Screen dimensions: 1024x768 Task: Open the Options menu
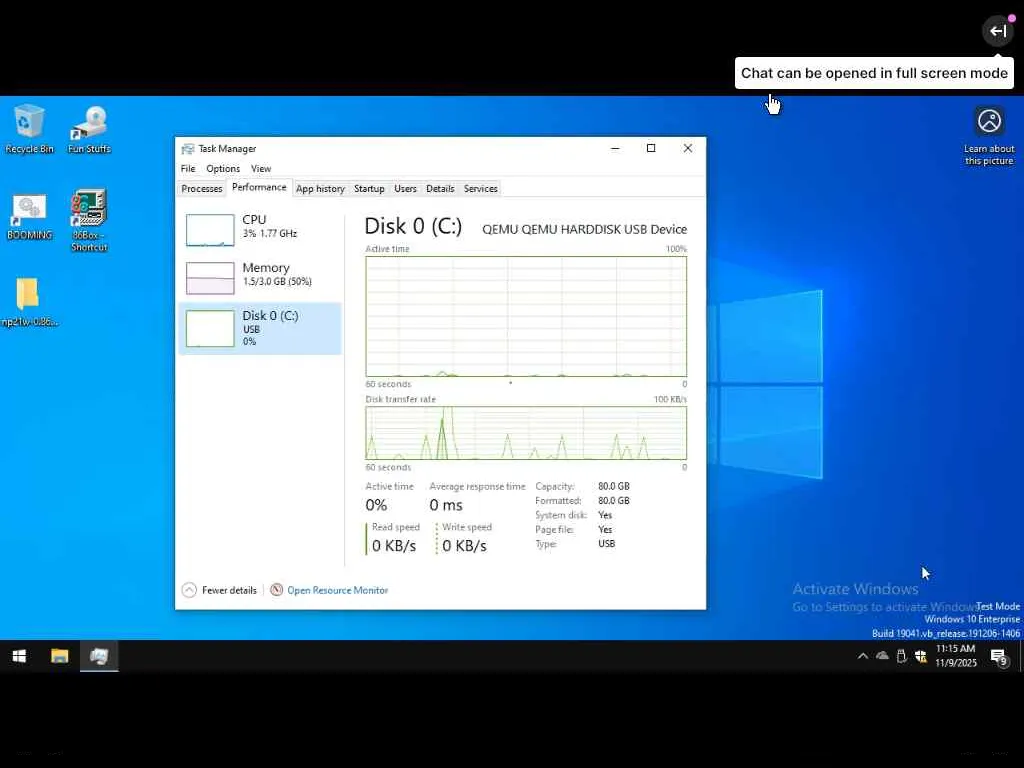coord(223,168)
